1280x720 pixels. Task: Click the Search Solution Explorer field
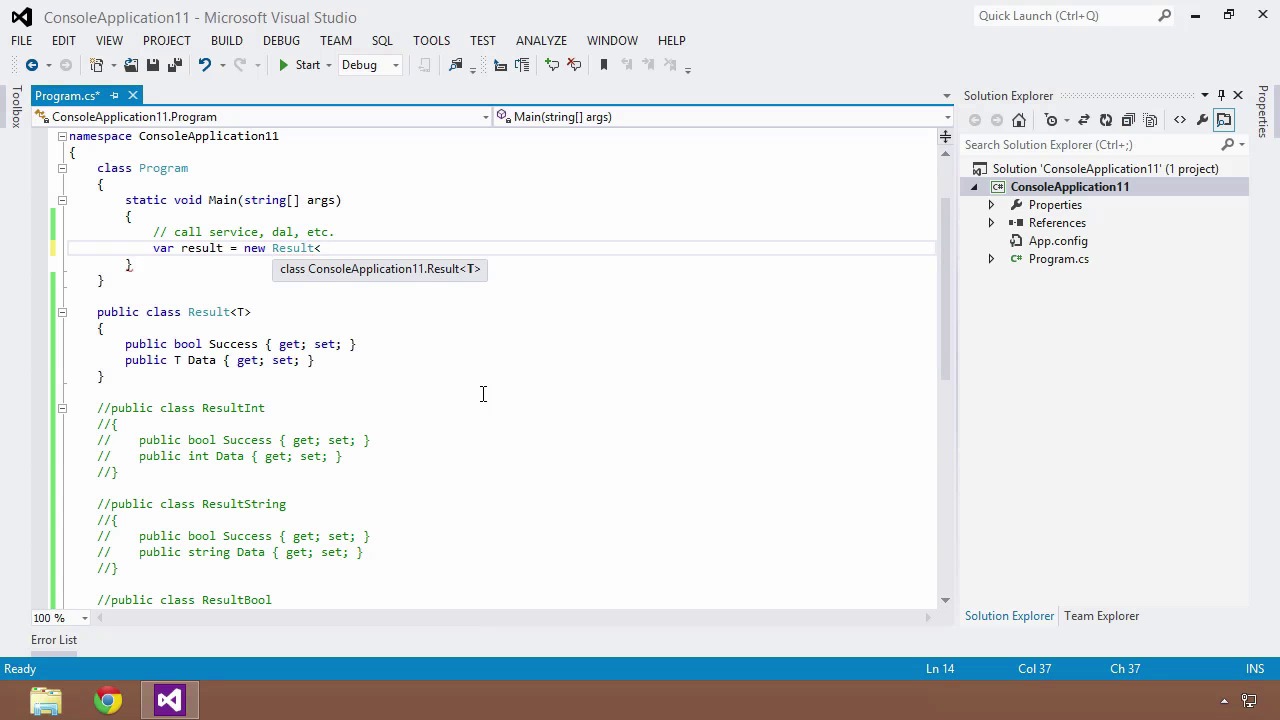[x=1090, y=145]
